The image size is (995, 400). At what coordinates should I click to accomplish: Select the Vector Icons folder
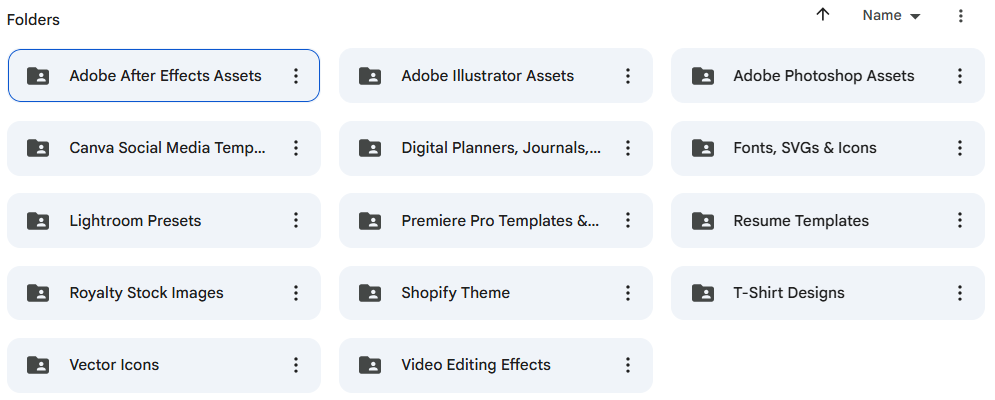(164, 365)
